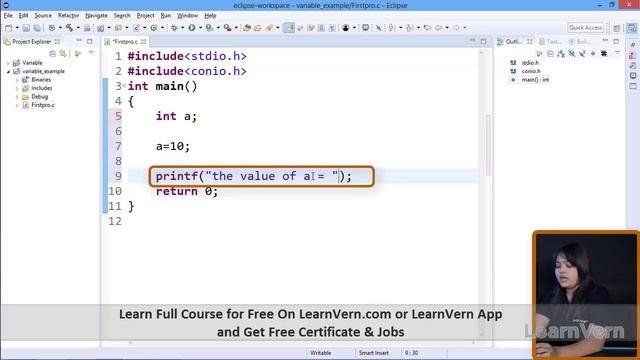Click the Project Explorer filter icon
This screenshot has width=640, height=360.
pyautogui.click(x=78, y=53)
